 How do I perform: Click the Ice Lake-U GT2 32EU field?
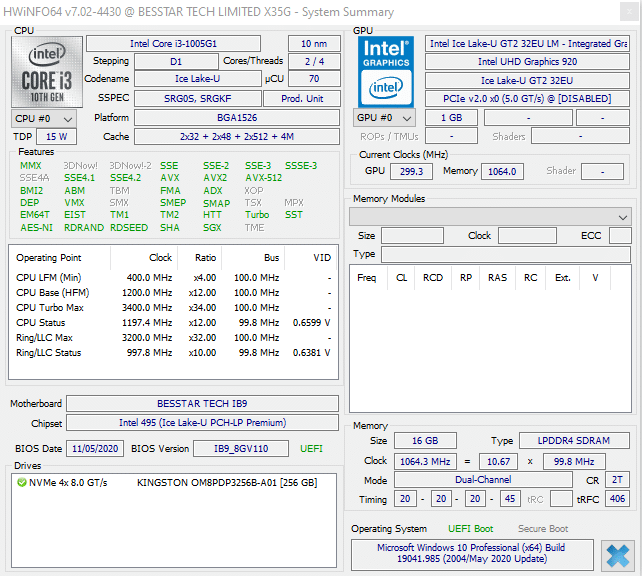click(527, 81)
